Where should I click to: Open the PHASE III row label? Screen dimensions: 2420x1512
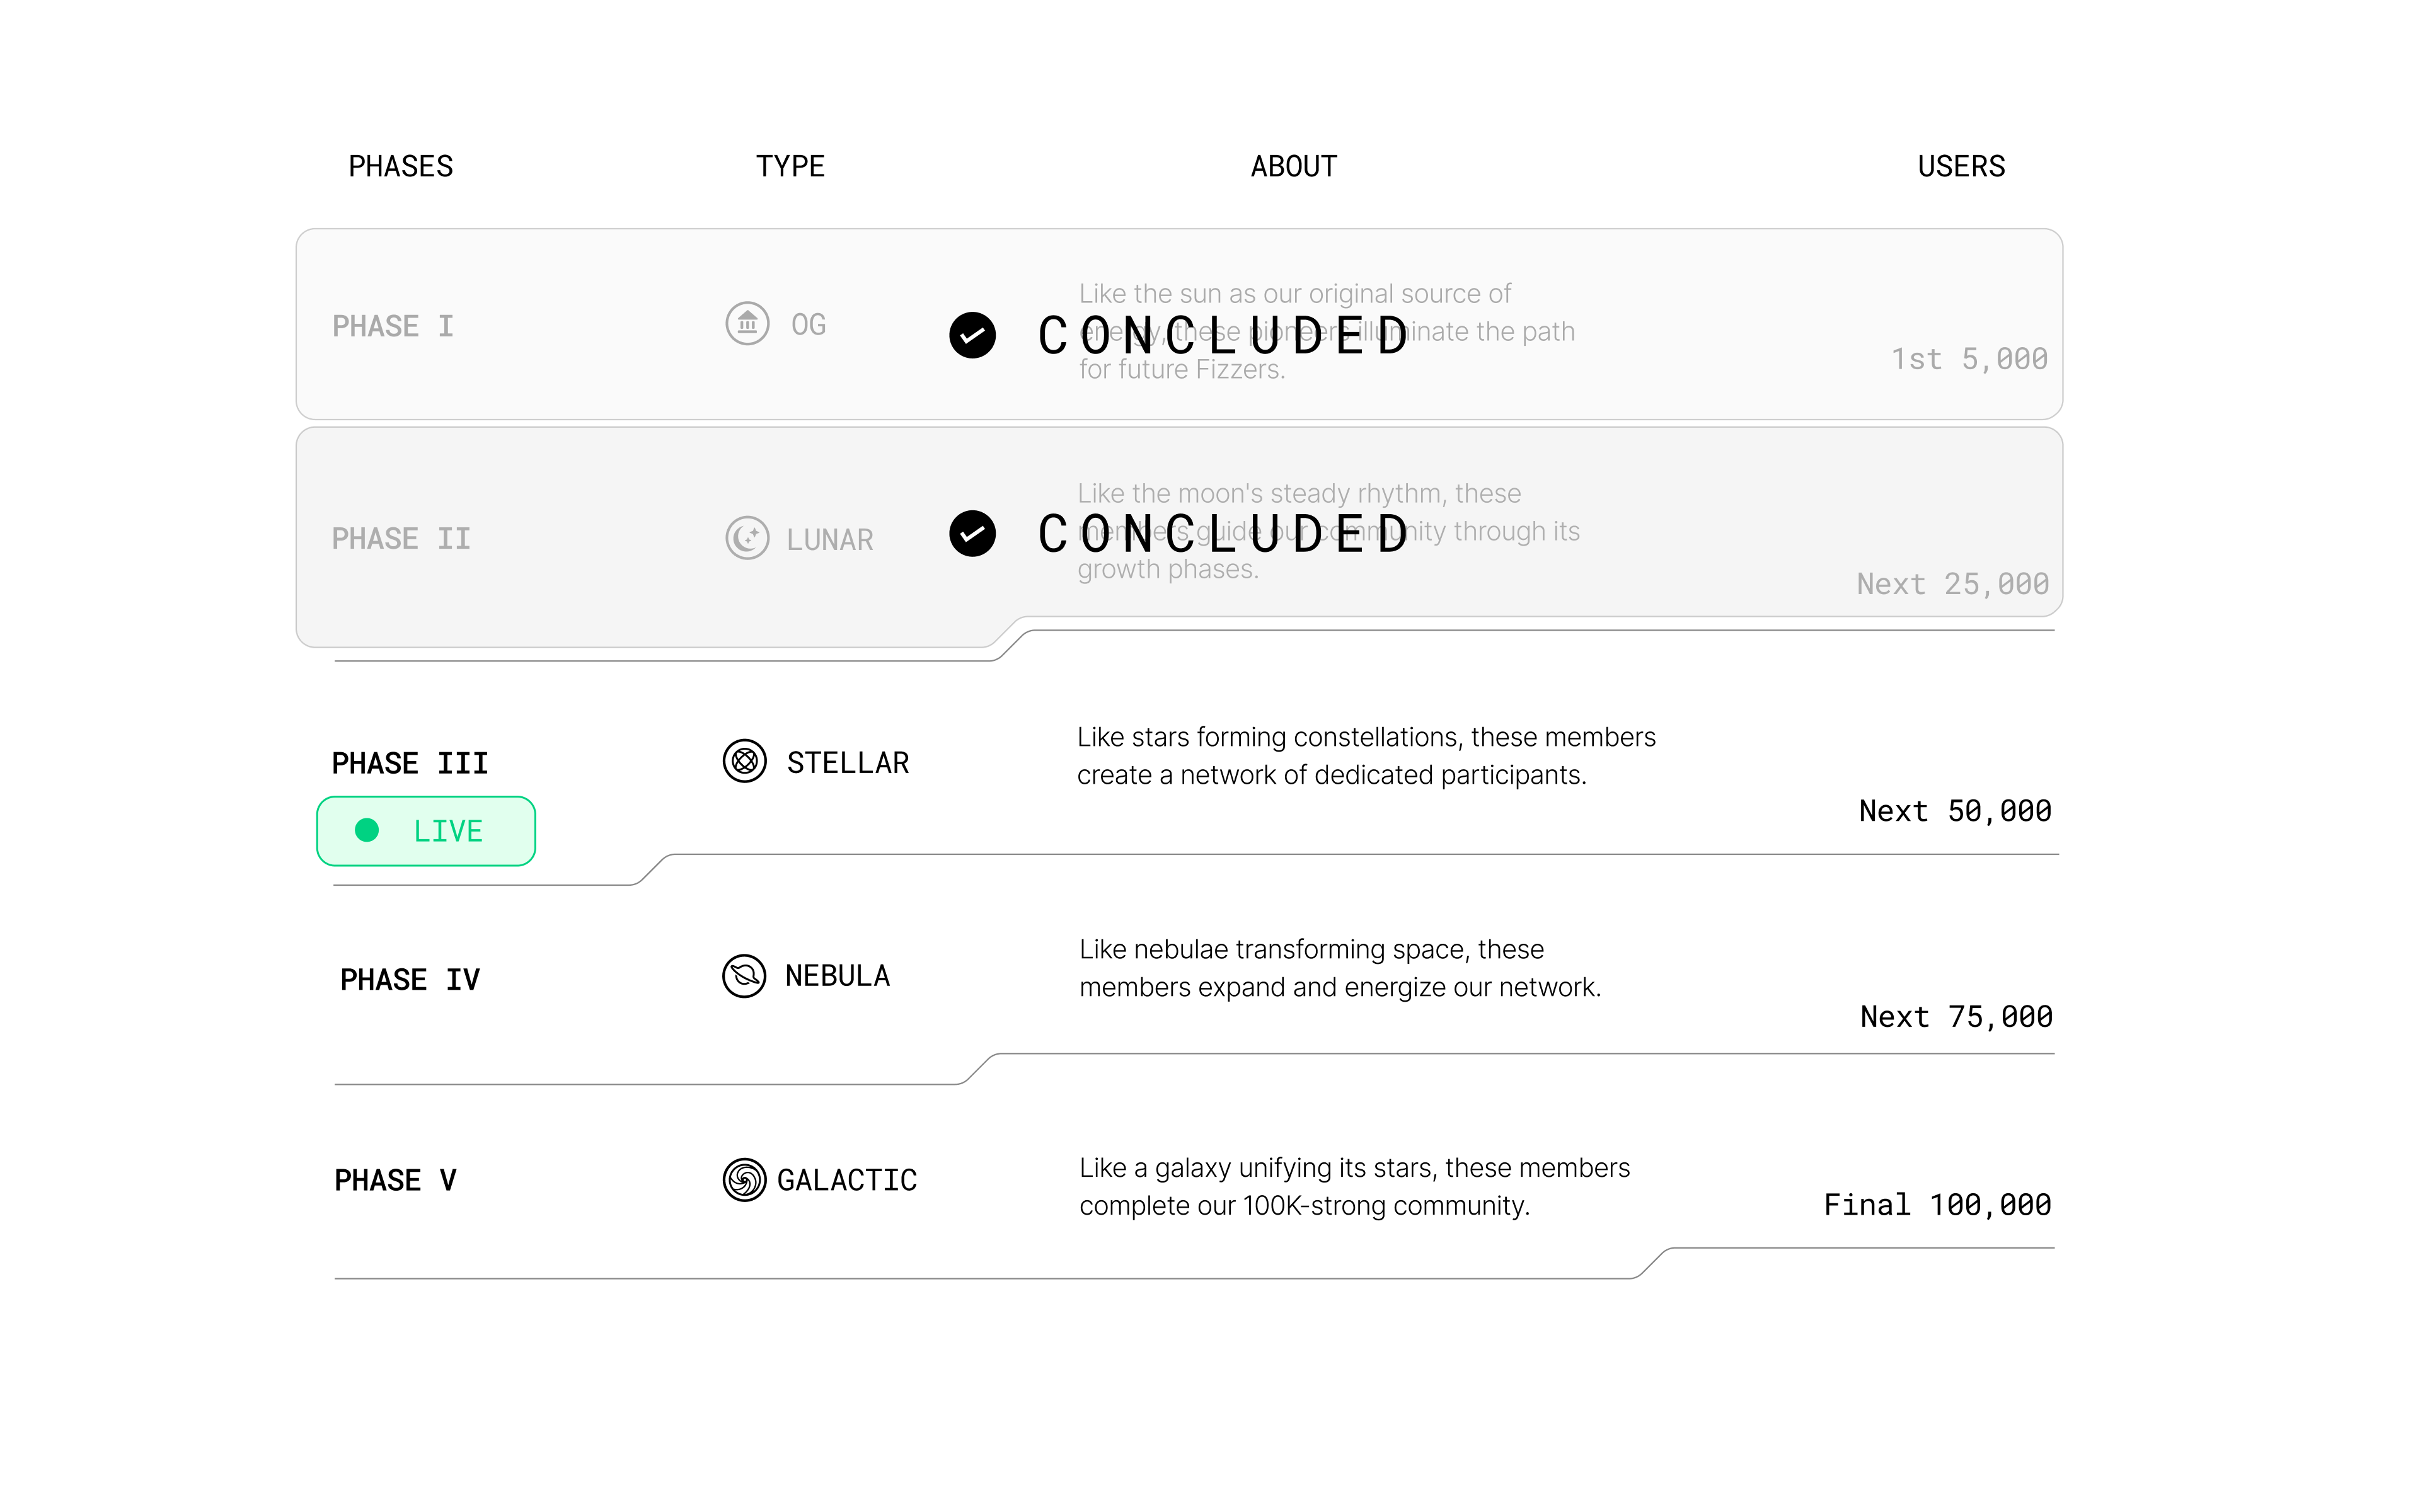(x=410, y=763)
